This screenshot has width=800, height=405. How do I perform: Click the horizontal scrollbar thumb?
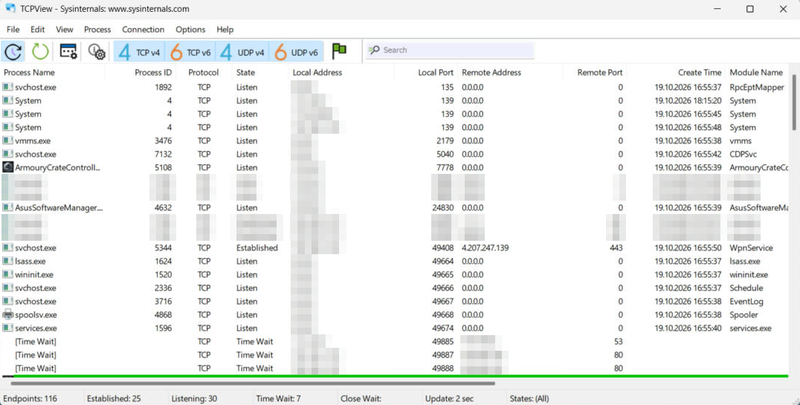tap(253, 383)
